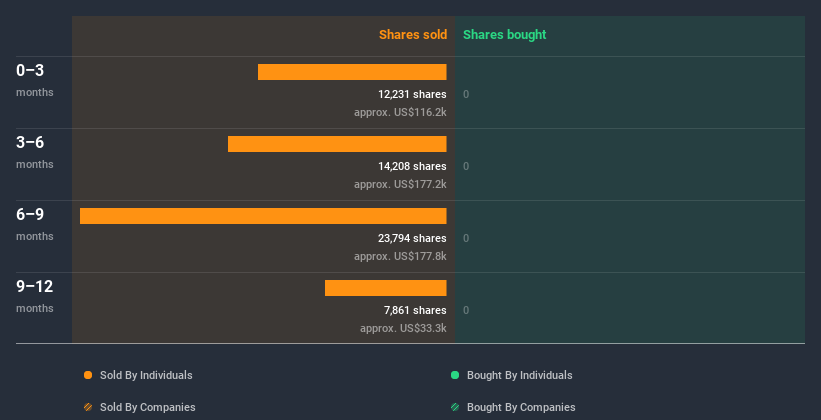Viewport: 821px width, 420px height.
Task: Select the Sold By Individuals legend label
Action: point(146,375)
